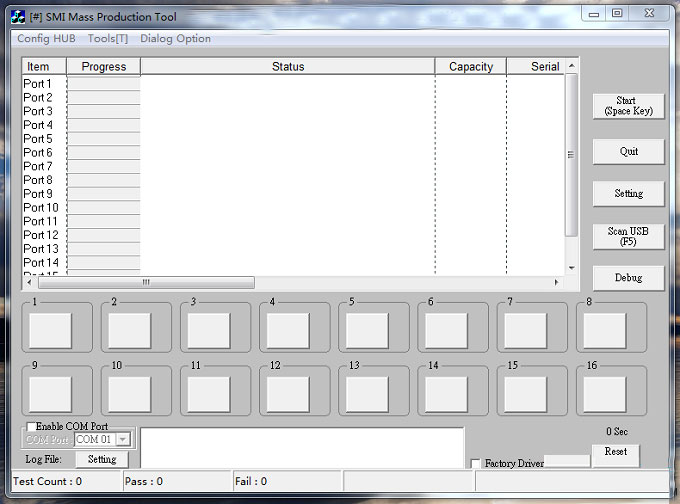Open Setting from the right-side buttons
The height and width of the screenshot is (504, 680).
[628, 193]
